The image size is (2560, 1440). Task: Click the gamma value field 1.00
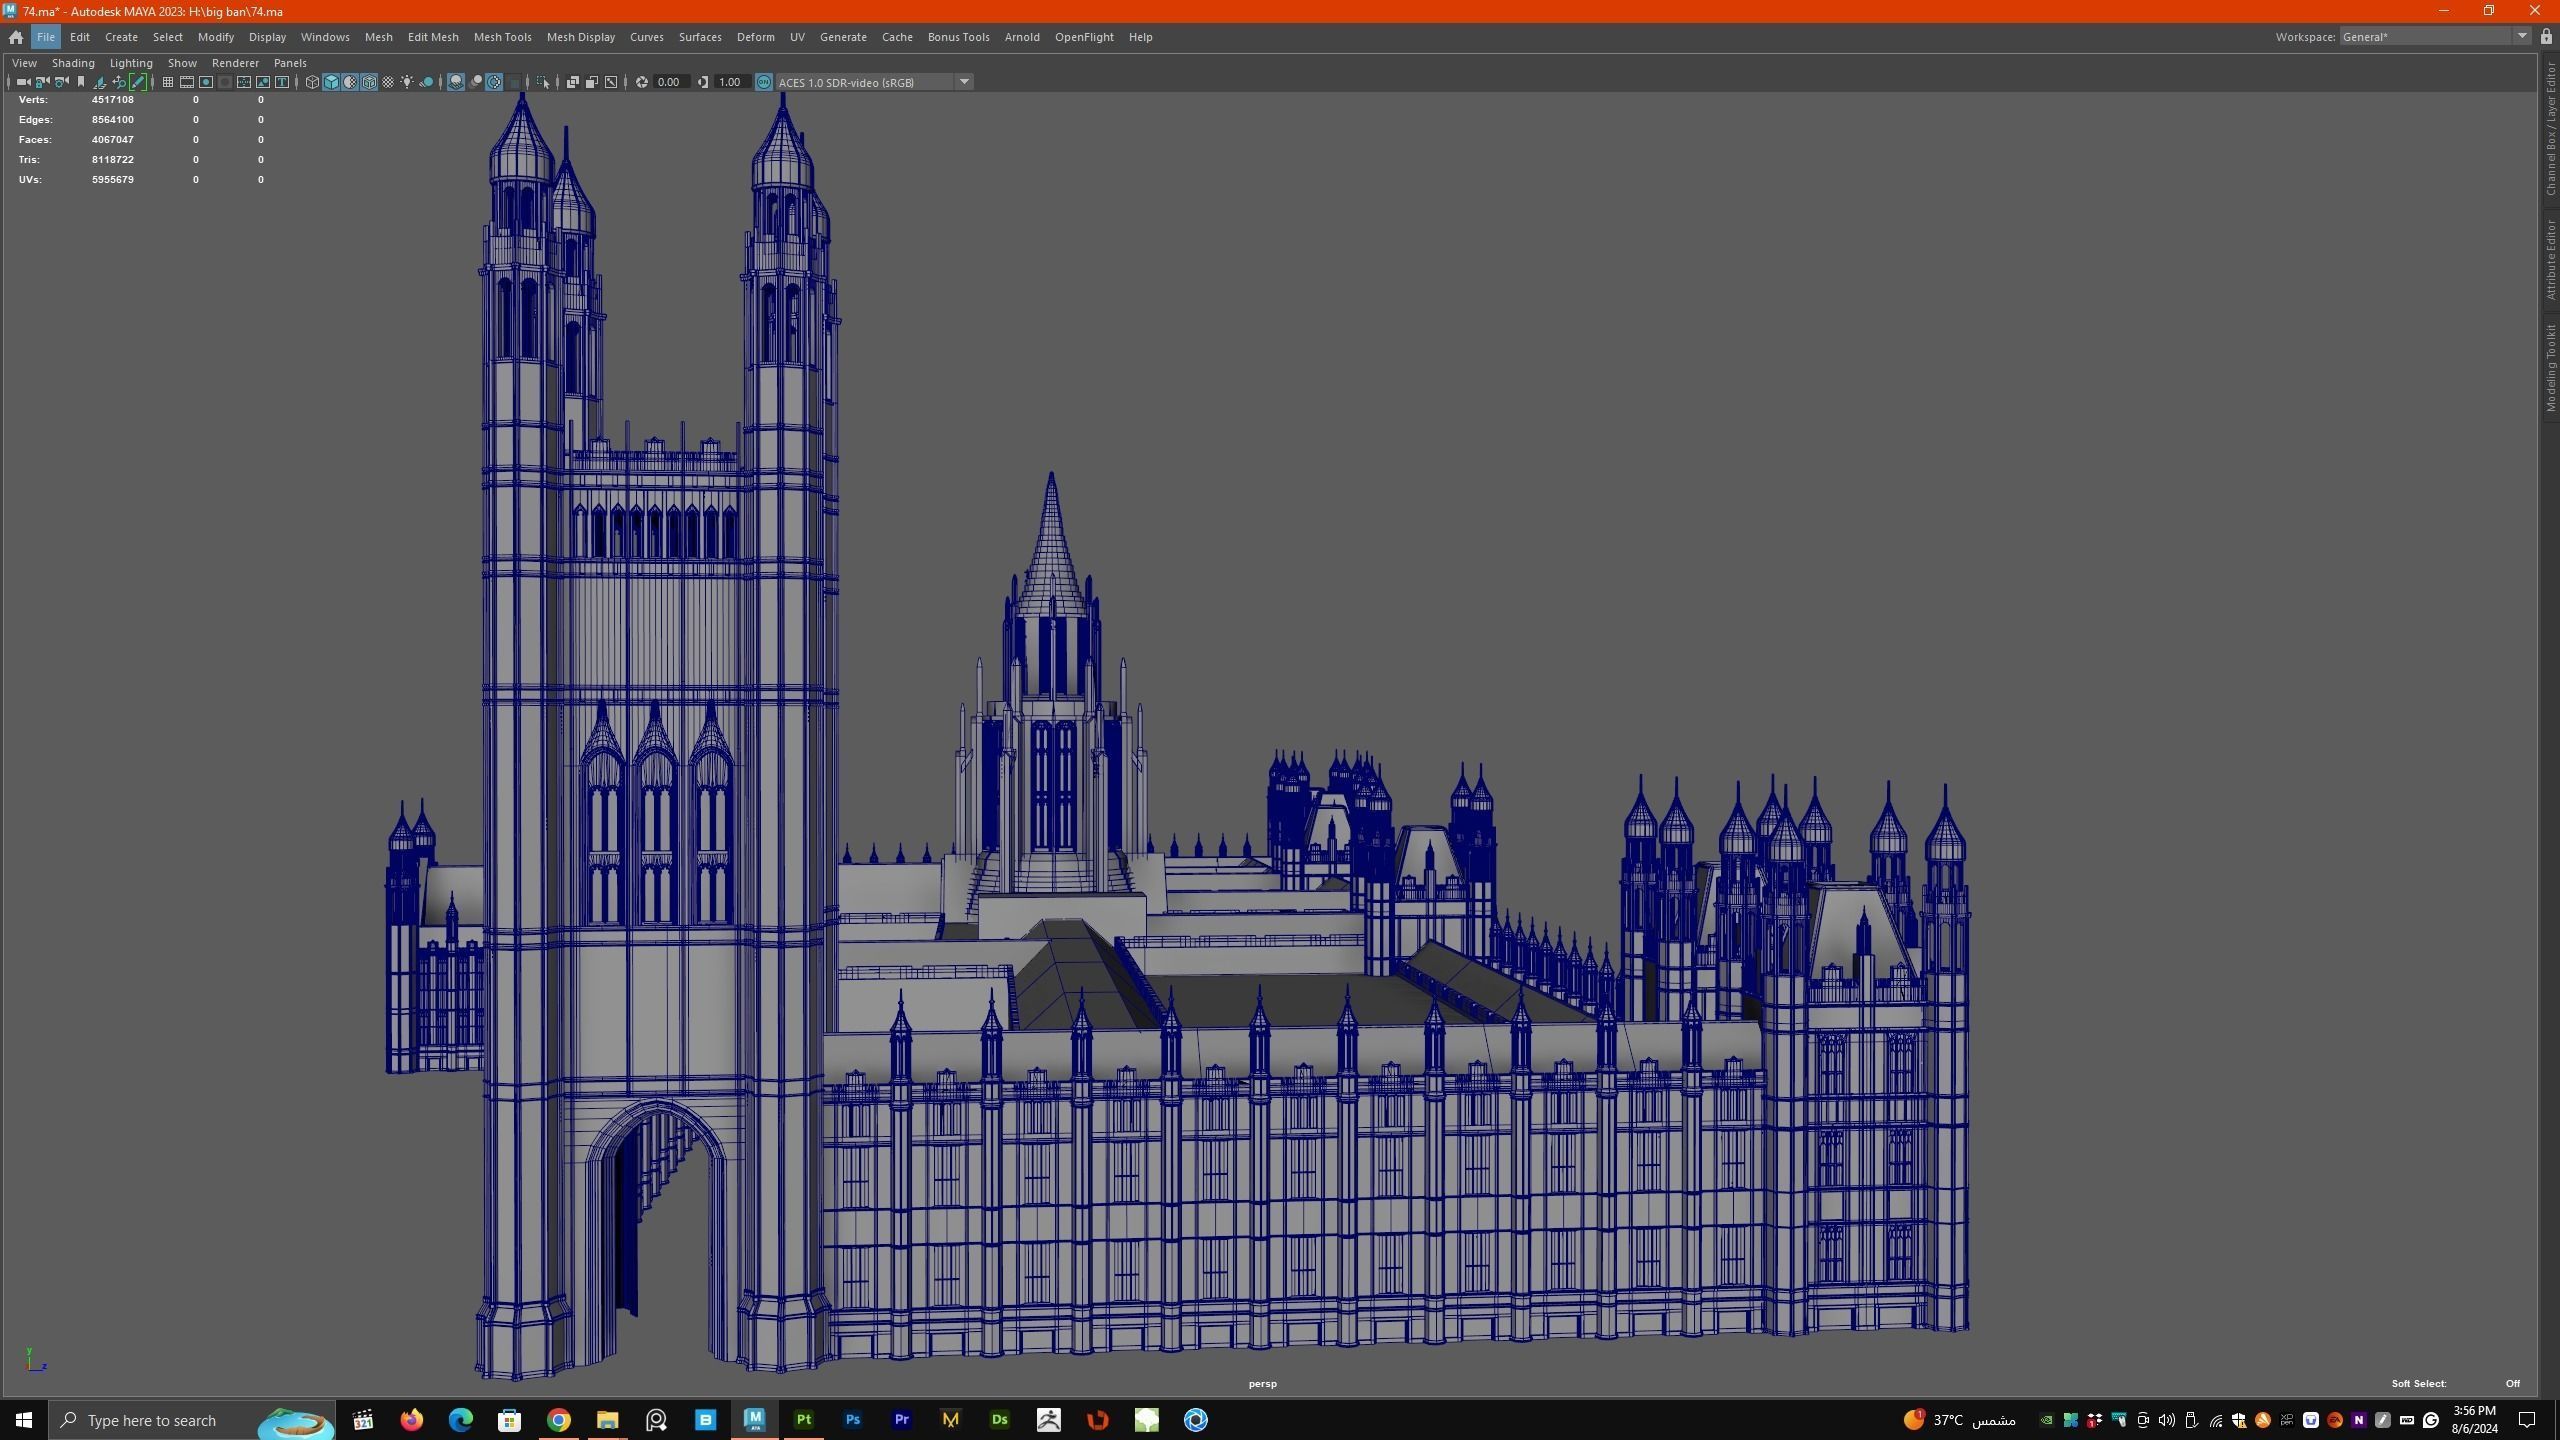click(x=732, y=82)
